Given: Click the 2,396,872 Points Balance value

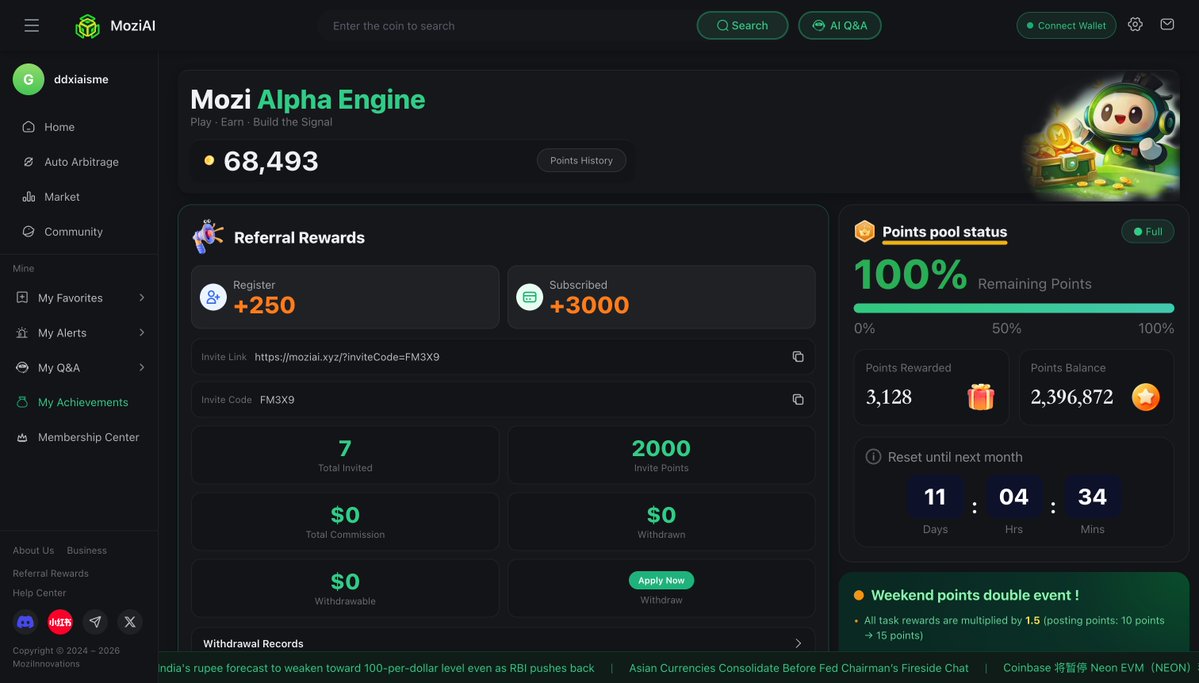Looking at the screenshot, I should (x=1071, y=397).
